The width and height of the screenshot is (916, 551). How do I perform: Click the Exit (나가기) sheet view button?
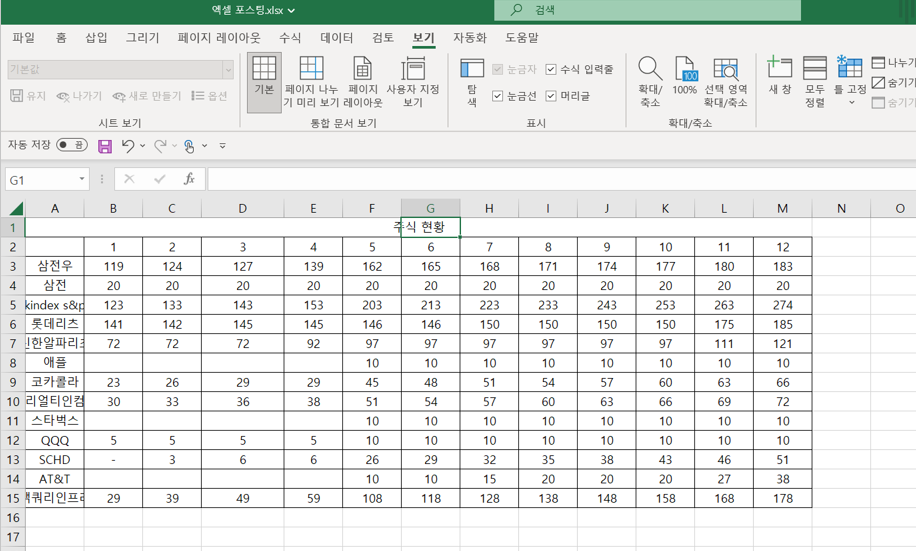click(x=79, y=96)
